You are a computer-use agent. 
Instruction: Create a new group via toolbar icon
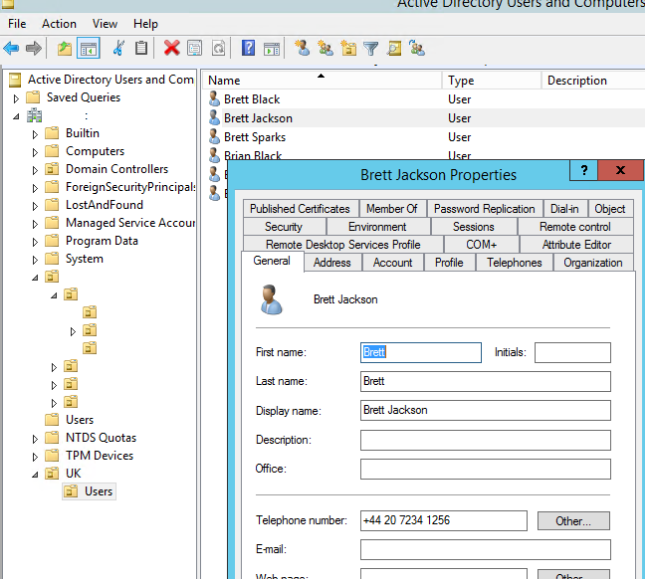pyautogui.click(x=325, y=49)
